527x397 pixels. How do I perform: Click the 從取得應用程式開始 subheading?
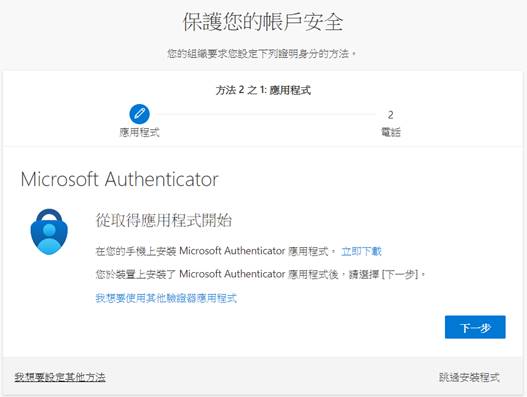164,221
